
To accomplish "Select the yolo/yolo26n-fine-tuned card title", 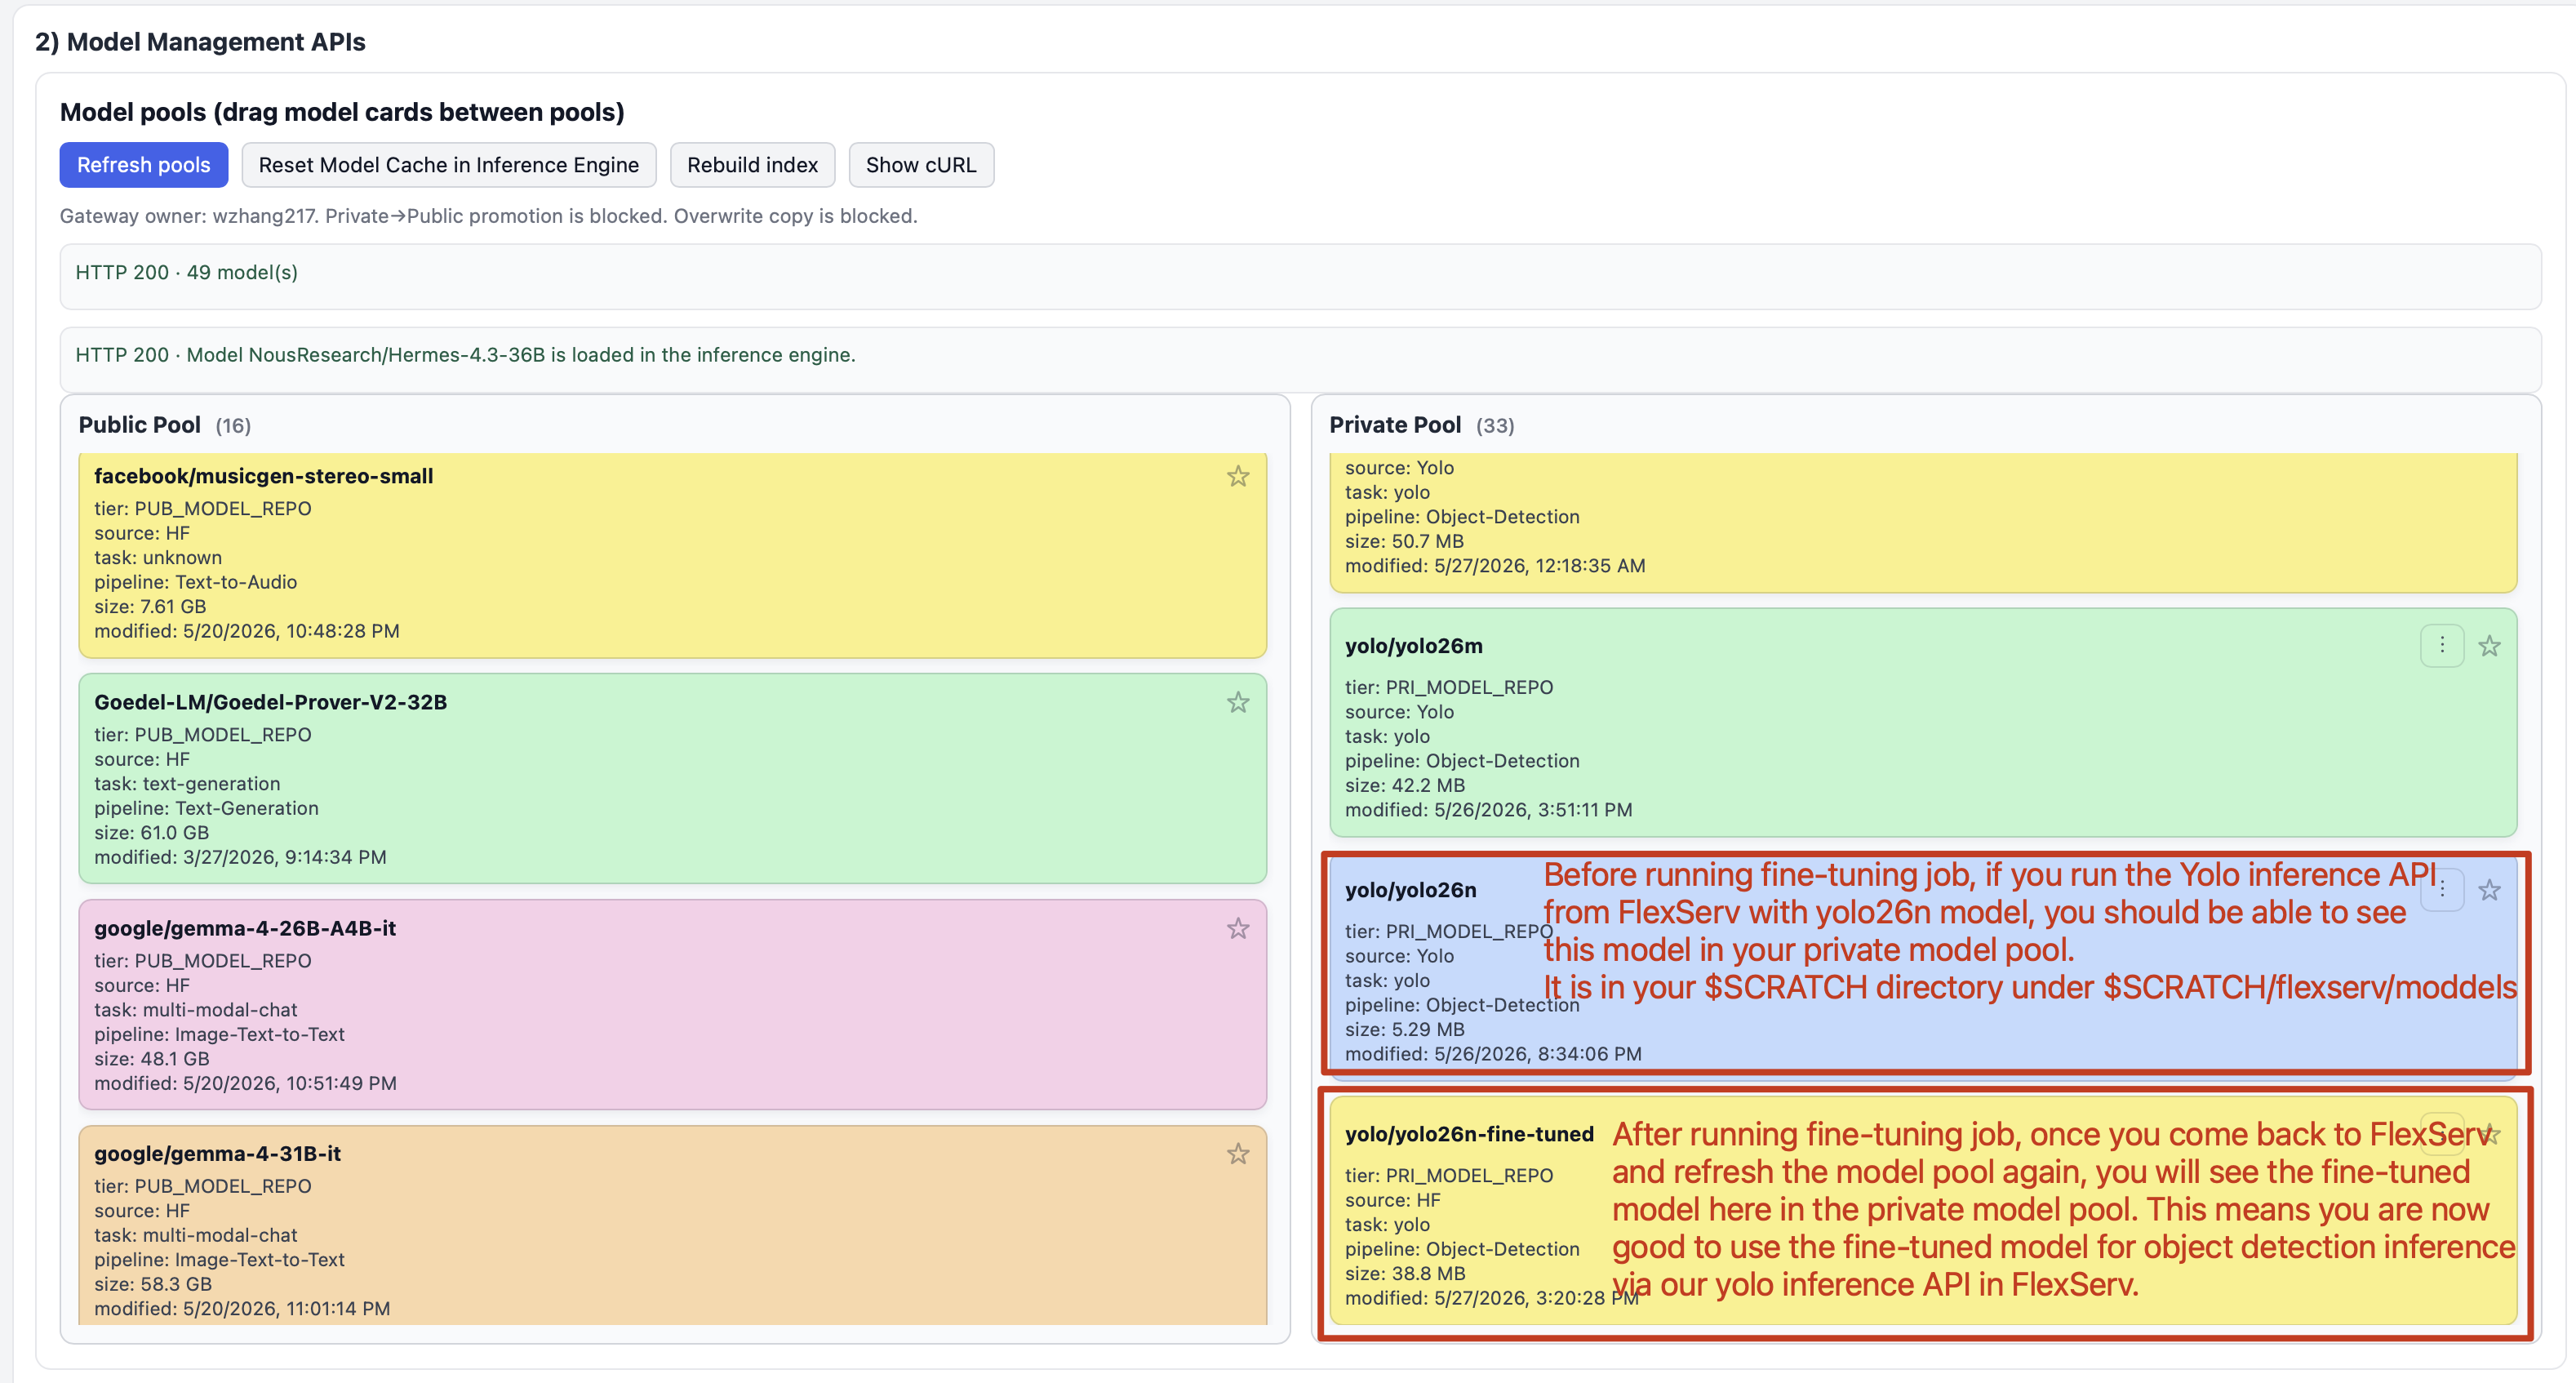I will point(1469,1134).
